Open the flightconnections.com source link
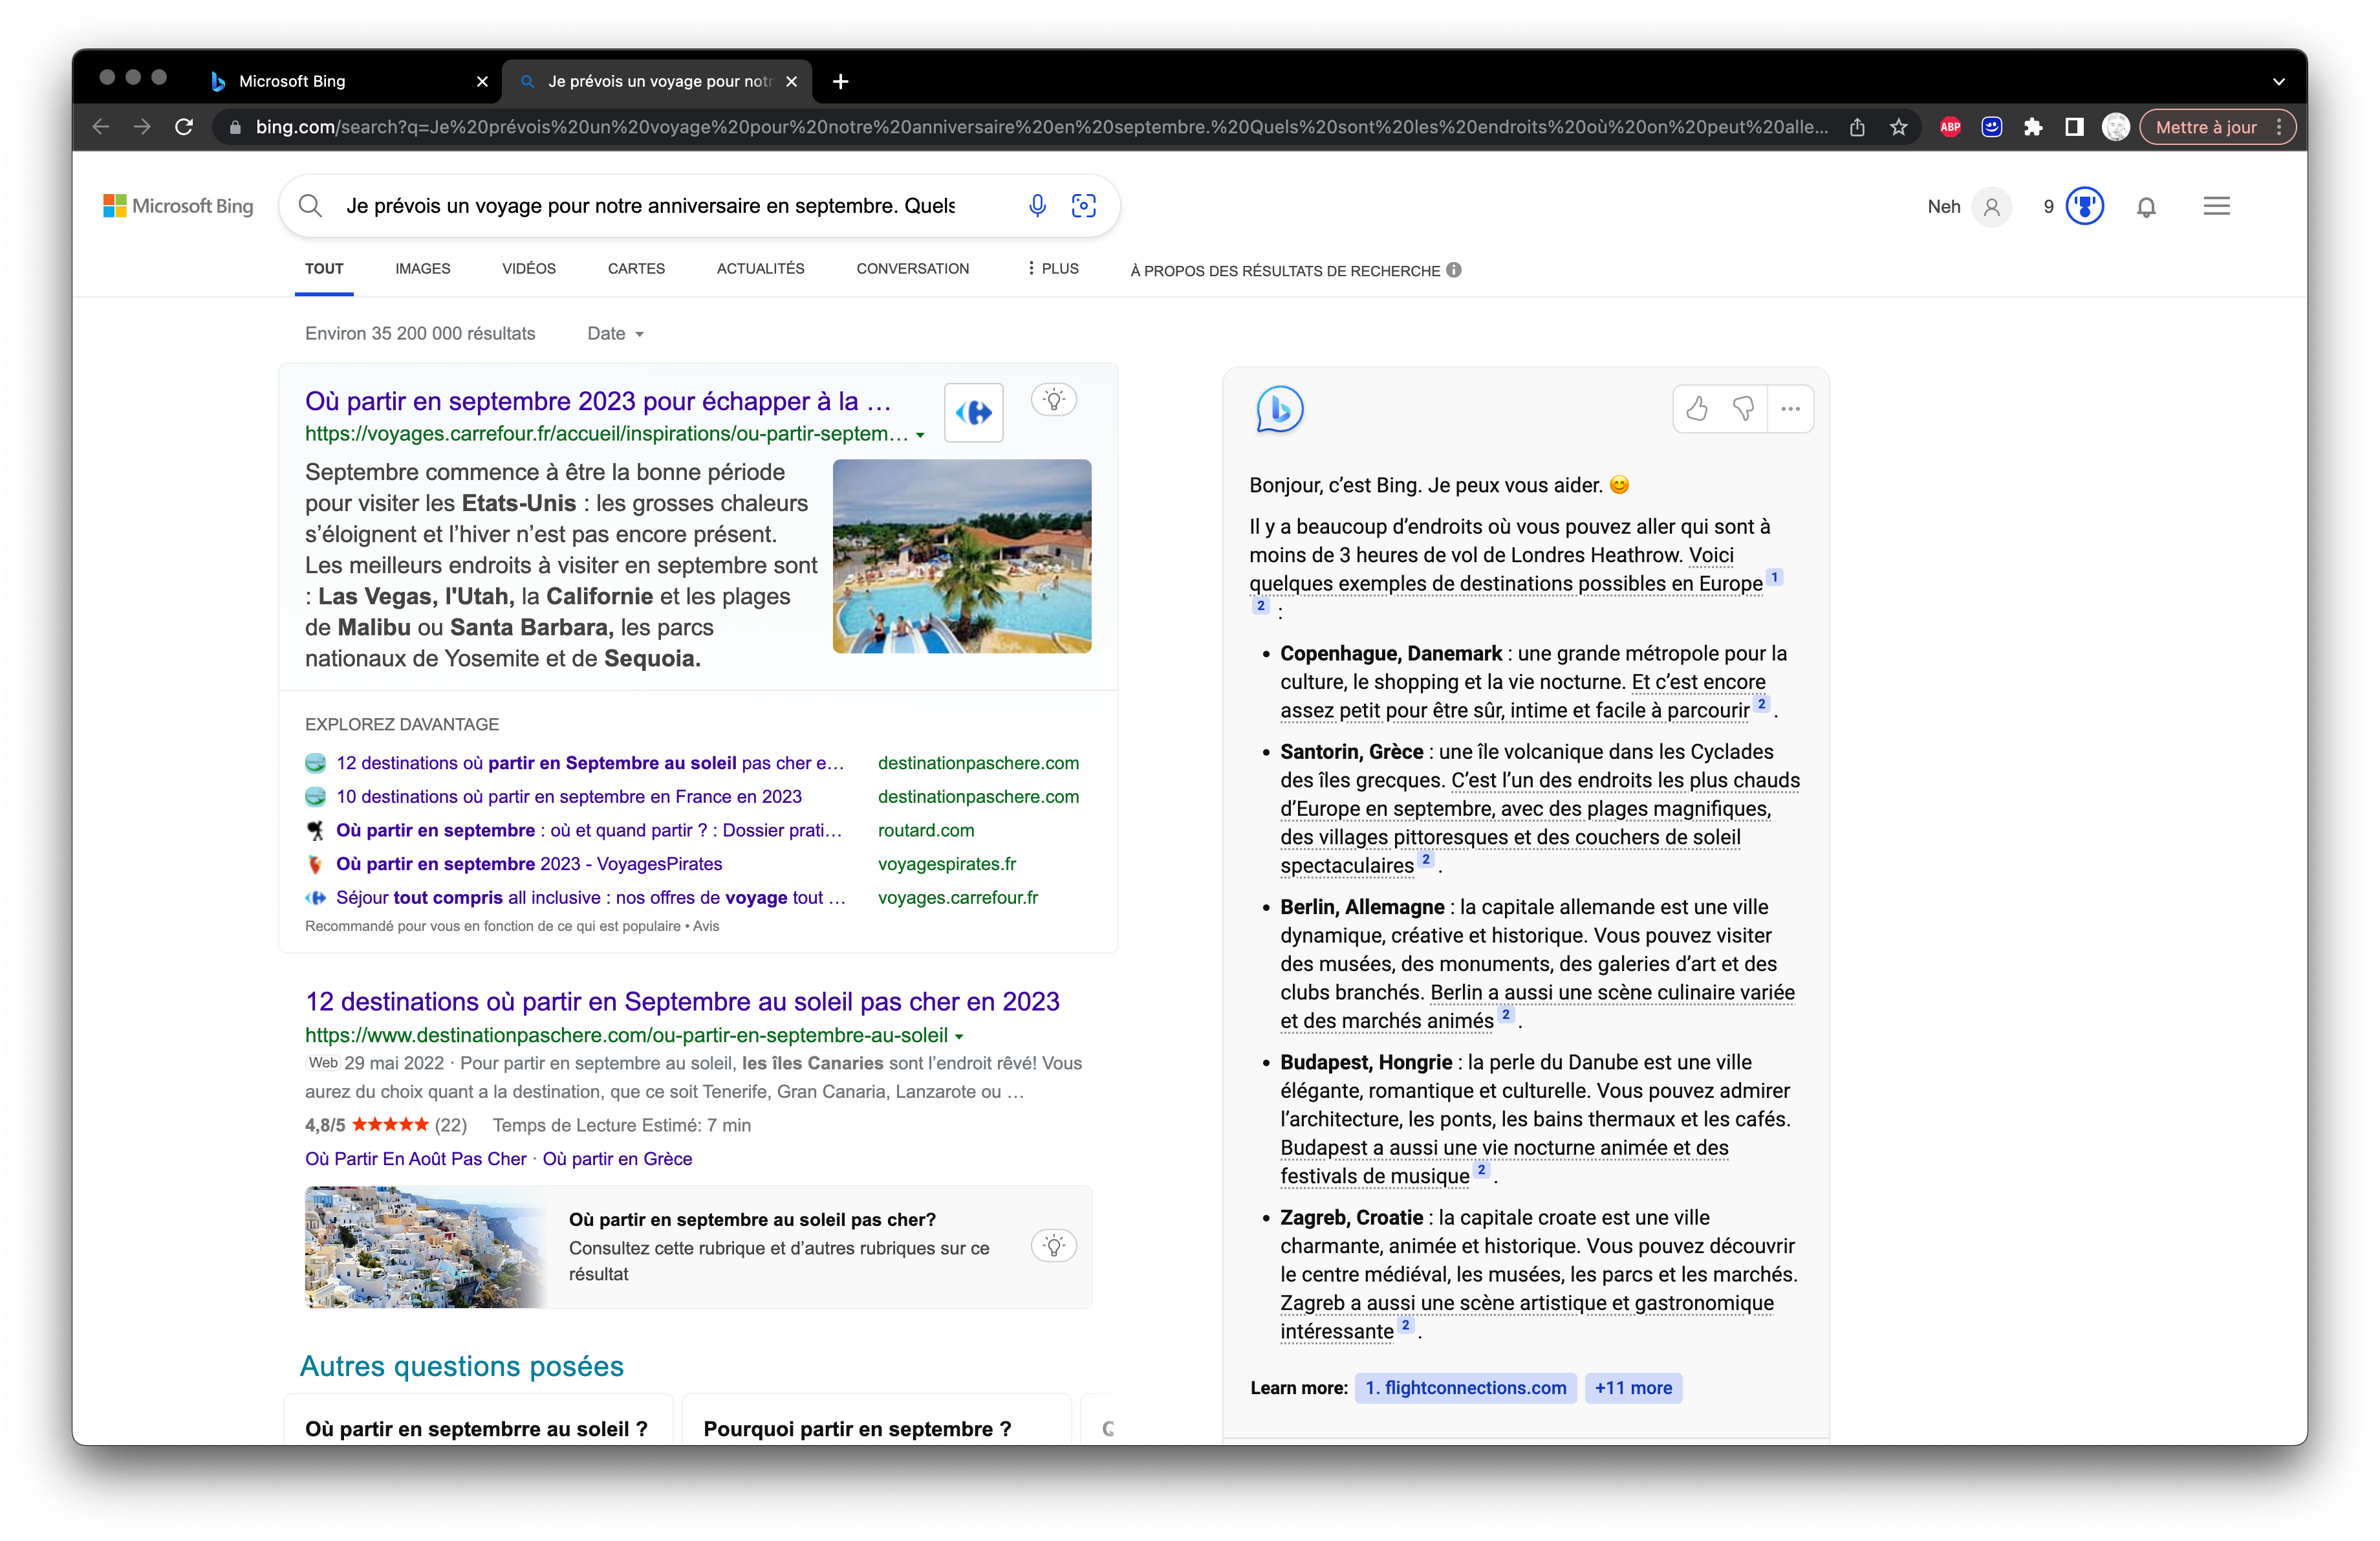Screen dimensions: 2380x1541 (1465, 1388)
